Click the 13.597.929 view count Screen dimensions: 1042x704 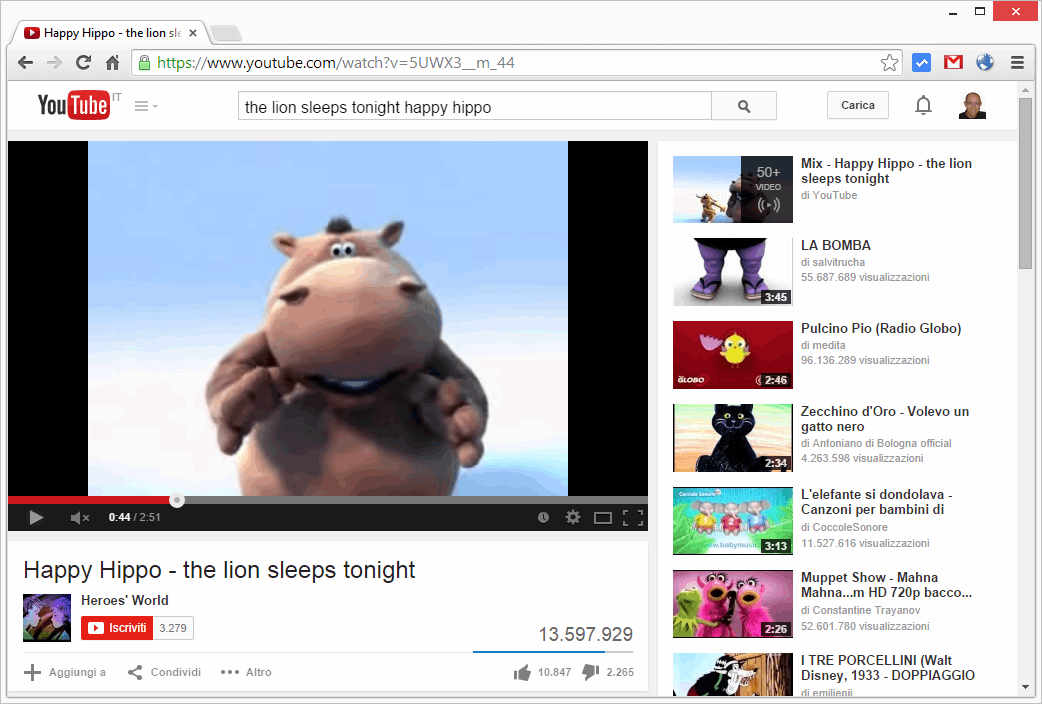pos(585,634)
